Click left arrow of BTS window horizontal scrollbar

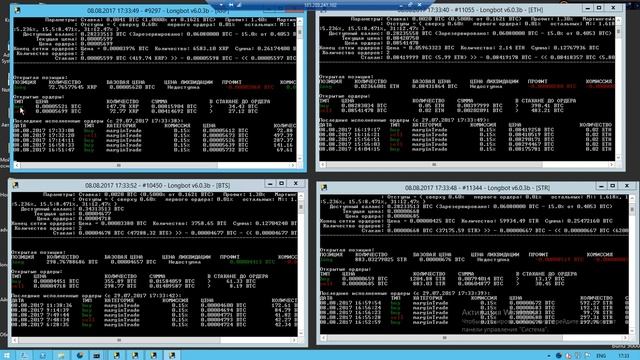coord(15,340)
